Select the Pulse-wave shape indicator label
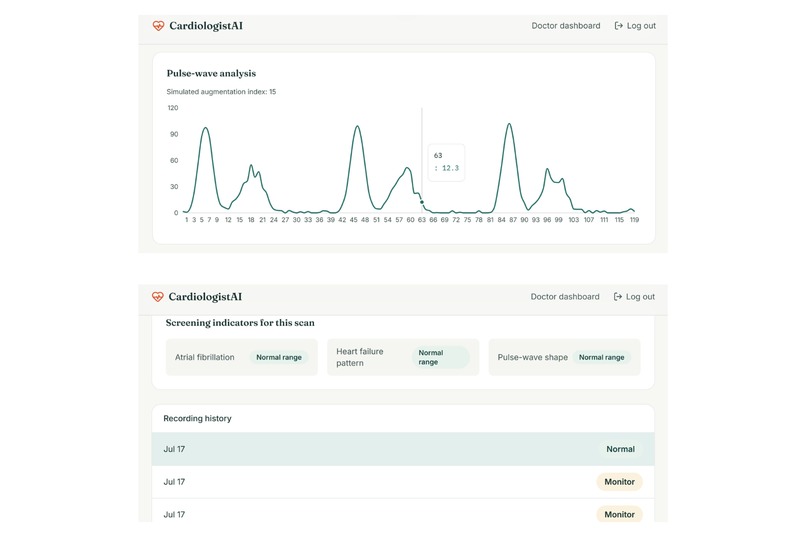This screenshot has width=806, height=537. 532,357
